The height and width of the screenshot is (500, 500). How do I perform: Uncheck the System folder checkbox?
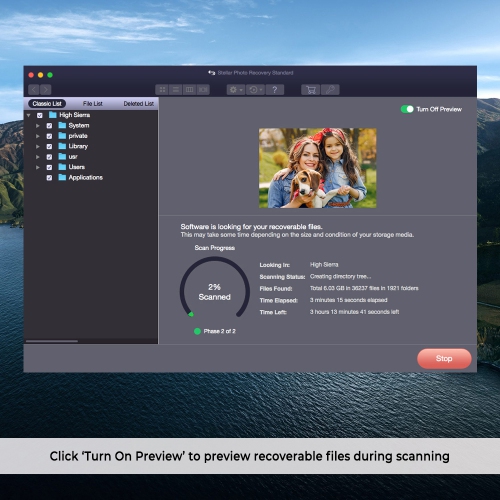point(49,126)
